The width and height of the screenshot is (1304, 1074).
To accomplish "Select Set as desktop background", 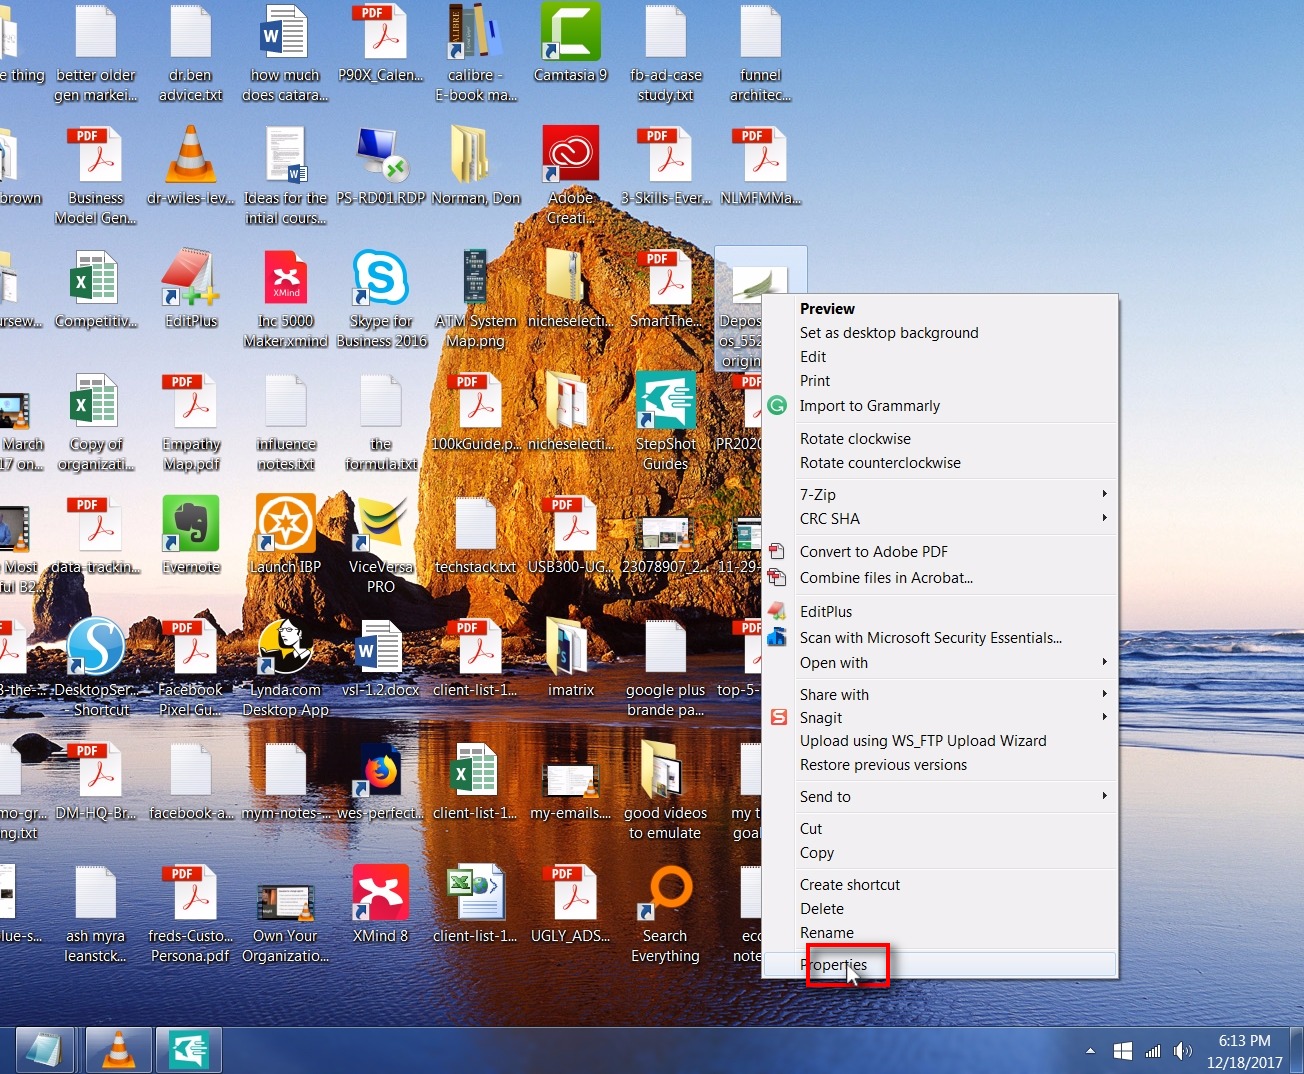I will (x=889, y=332).
